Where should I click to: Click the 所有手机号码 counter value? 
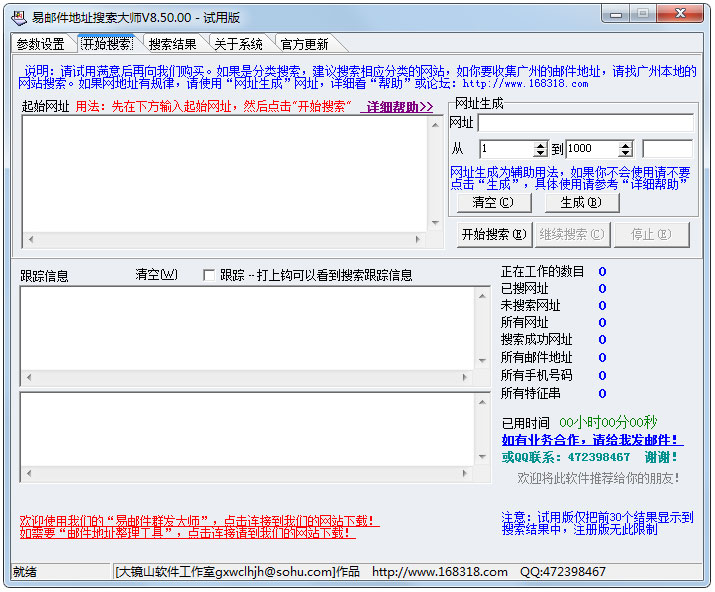[x=602, y=375]
